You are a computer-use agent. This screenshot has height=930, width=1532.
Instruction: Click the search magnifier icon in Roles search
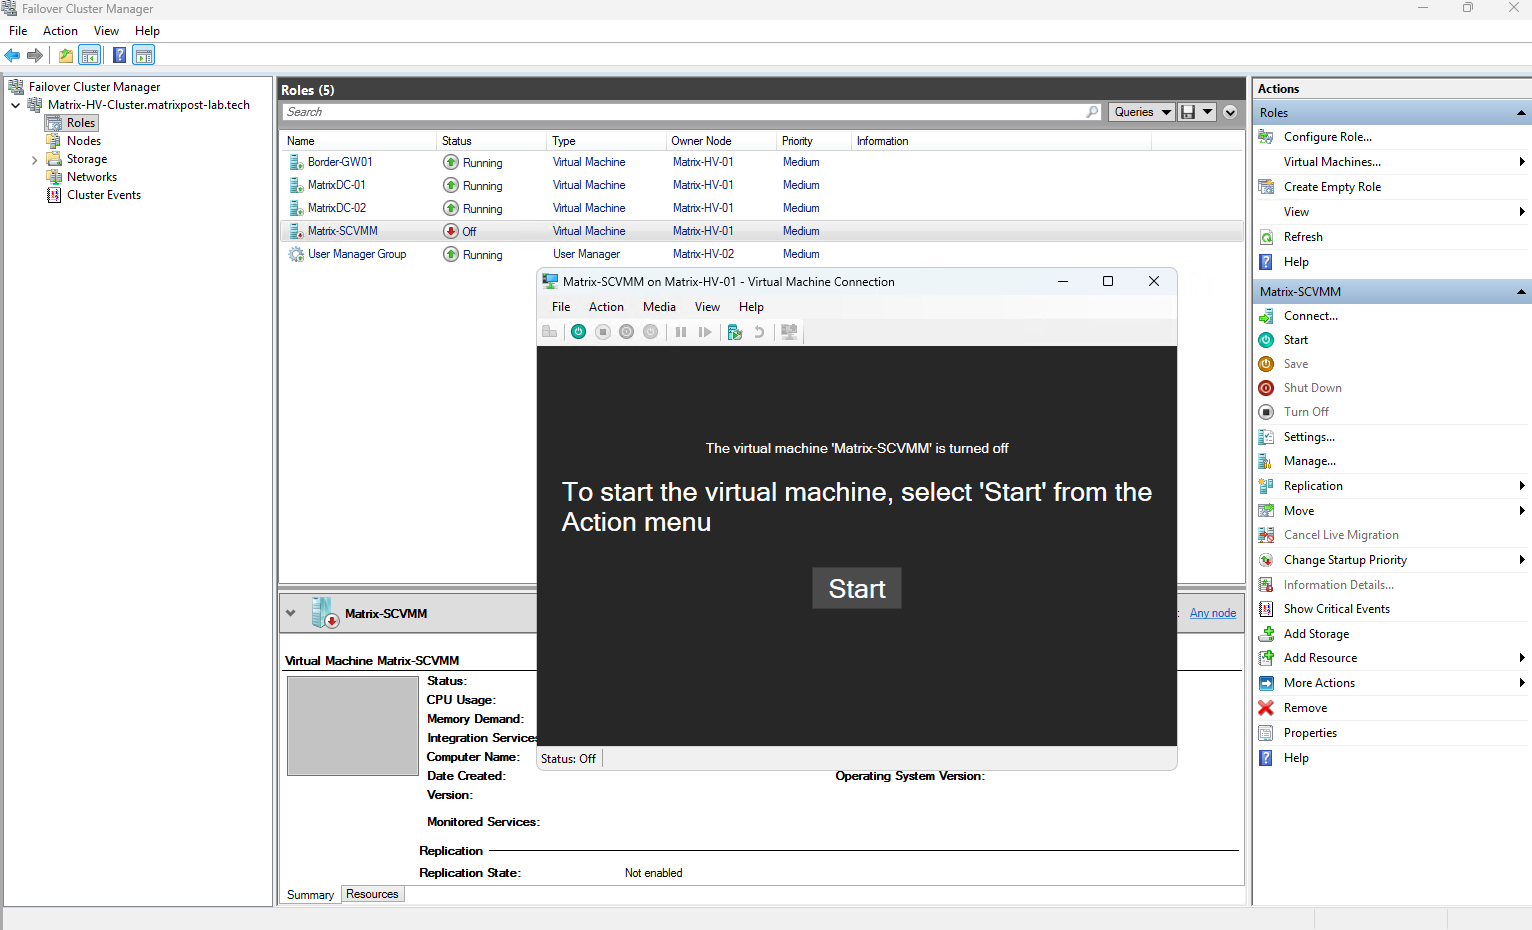coord(1092,112)
